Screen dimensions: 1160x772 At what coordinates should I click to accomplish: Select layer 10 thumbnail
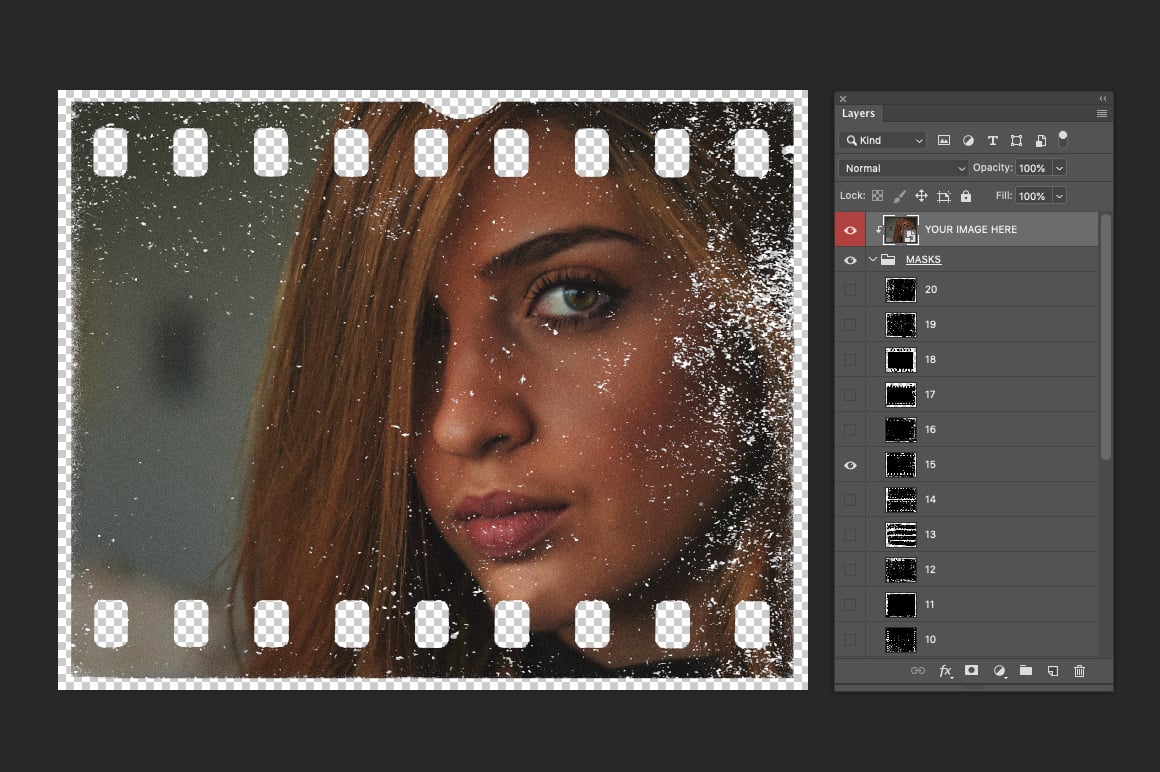(901, 640)
